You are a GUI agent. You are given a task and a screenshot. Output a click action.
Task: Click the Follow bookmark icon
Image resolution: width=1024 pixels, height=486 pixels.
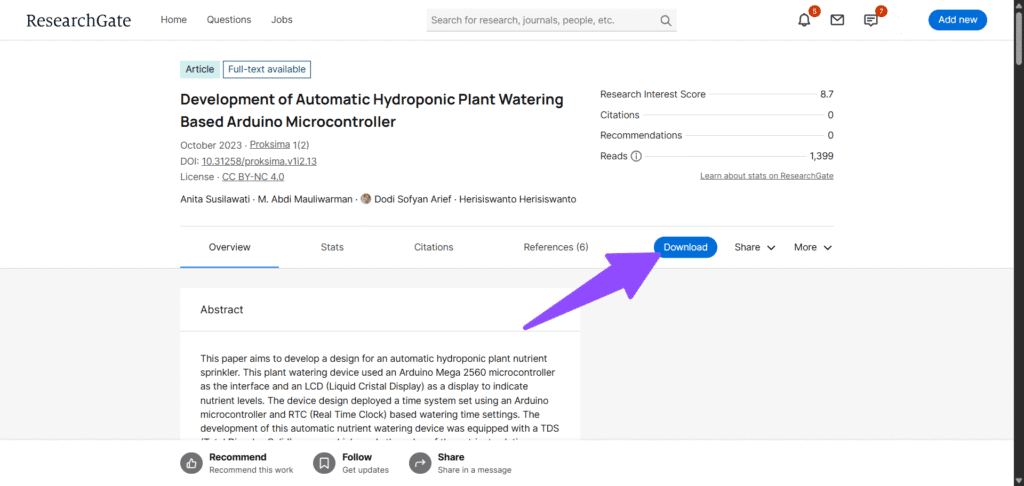click(x=323, y=463)
